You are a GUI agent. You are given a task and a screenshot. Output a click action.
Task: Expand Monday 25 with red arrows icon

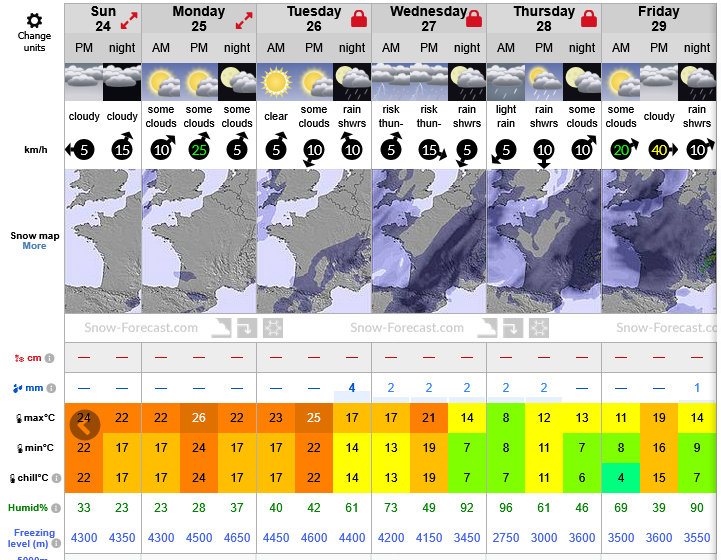[x=244, y=21]
